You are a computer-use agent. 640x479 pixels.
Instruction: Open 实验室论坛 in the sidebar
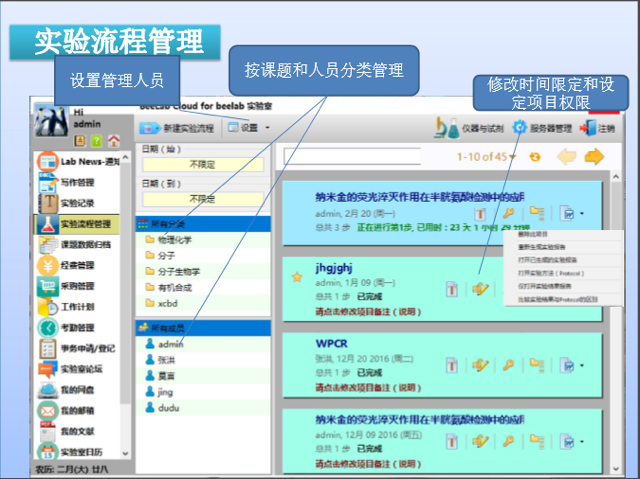[78, 369]
